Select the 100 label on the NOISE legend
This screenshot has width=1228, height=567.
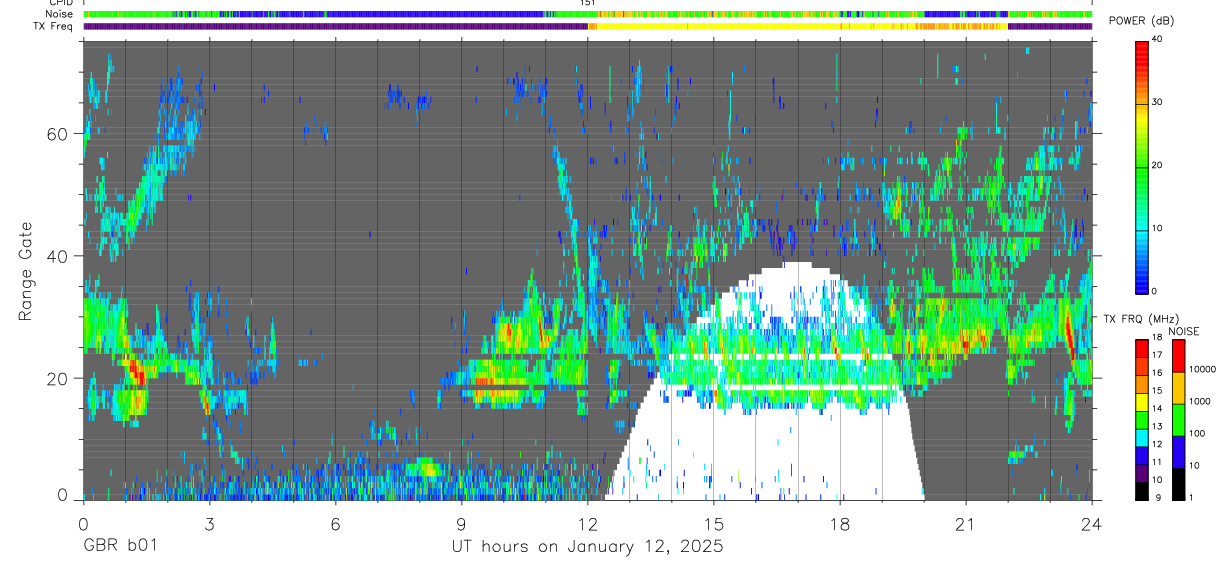point(1197,433)
